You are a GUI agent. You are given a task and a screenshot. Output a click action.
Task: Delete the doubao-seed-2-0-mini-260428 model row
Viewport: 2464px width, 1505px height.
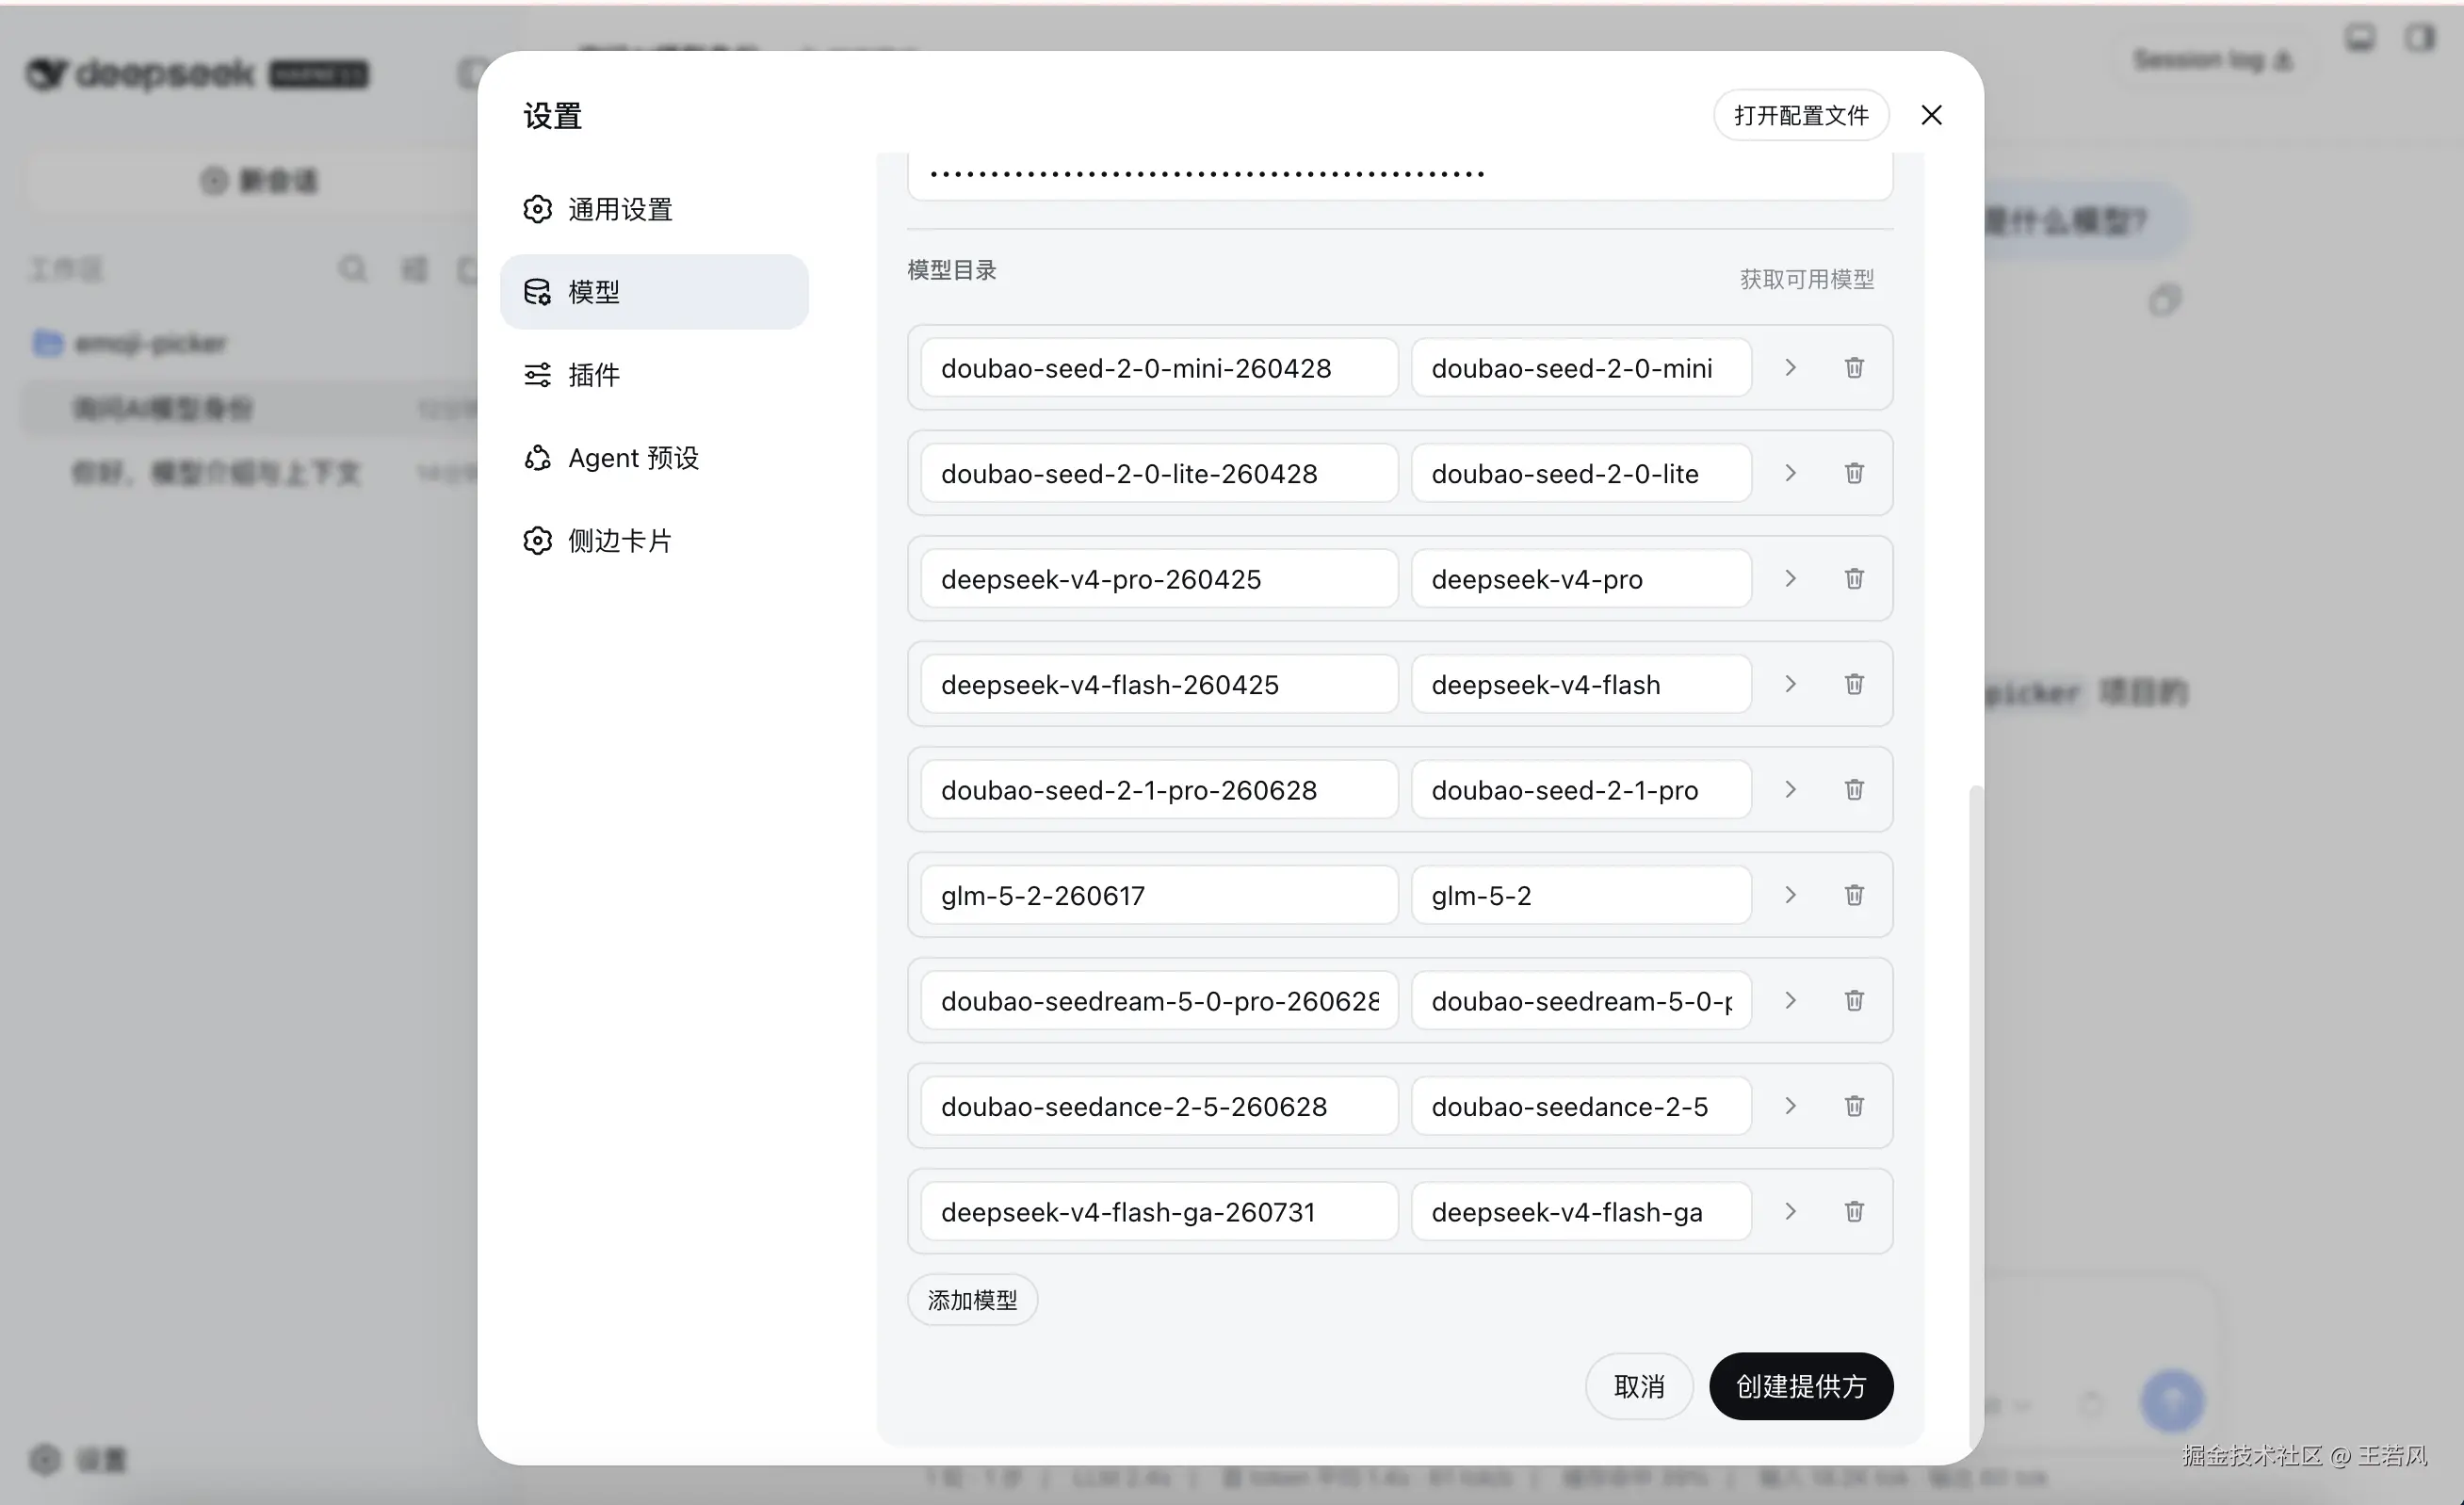[1853, 368]
